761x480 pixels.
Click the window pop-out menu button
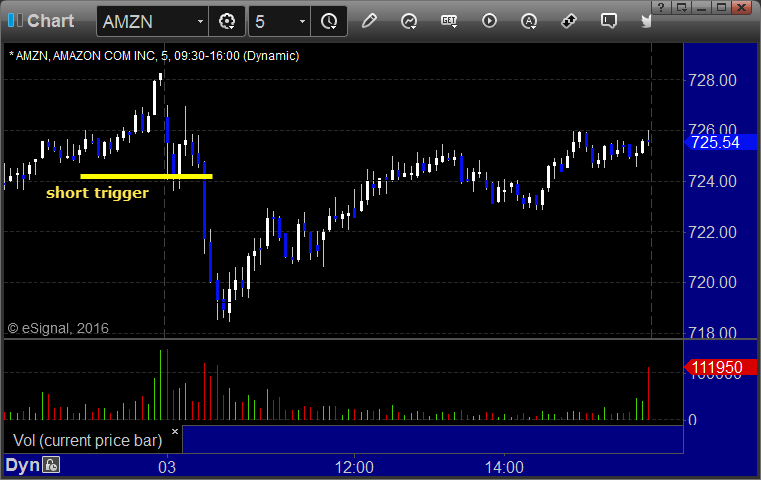(x=681, y=7)
